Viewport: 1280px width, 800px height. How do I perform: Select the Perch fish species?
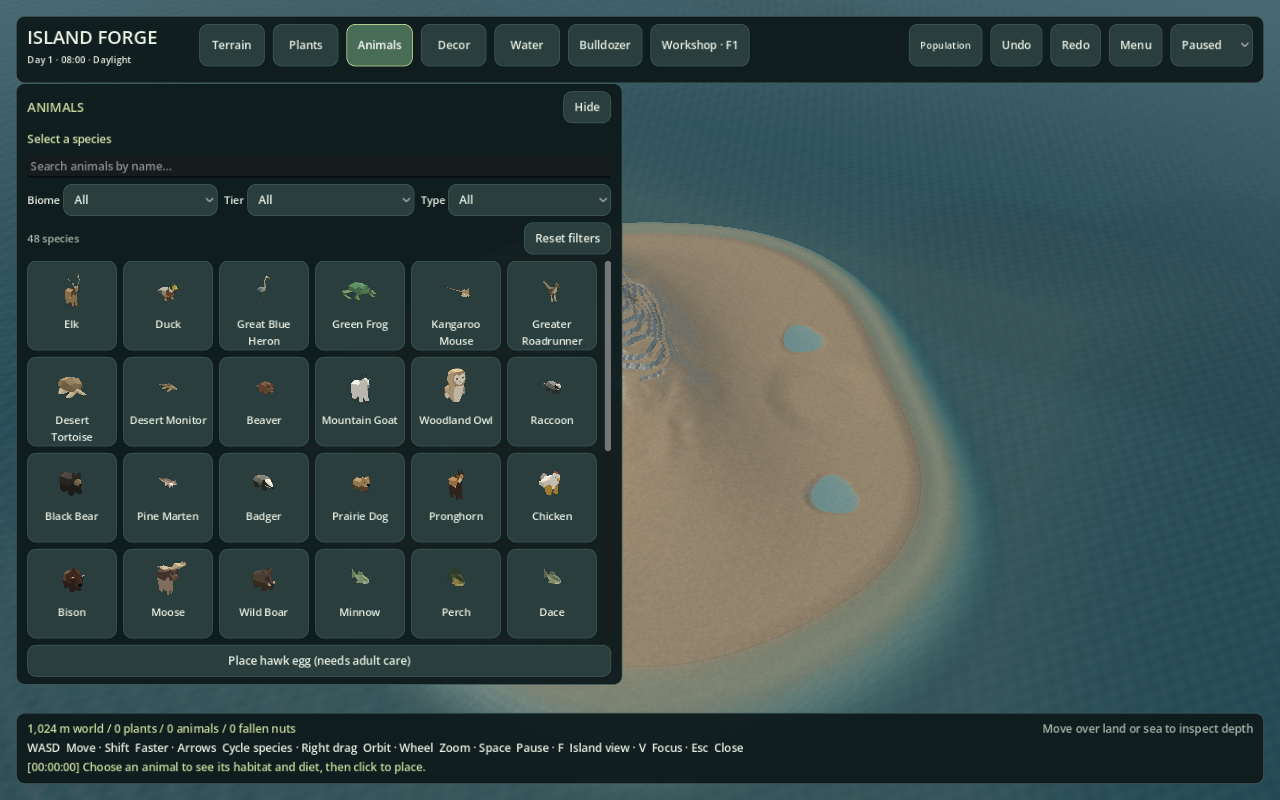click(456, 594)
